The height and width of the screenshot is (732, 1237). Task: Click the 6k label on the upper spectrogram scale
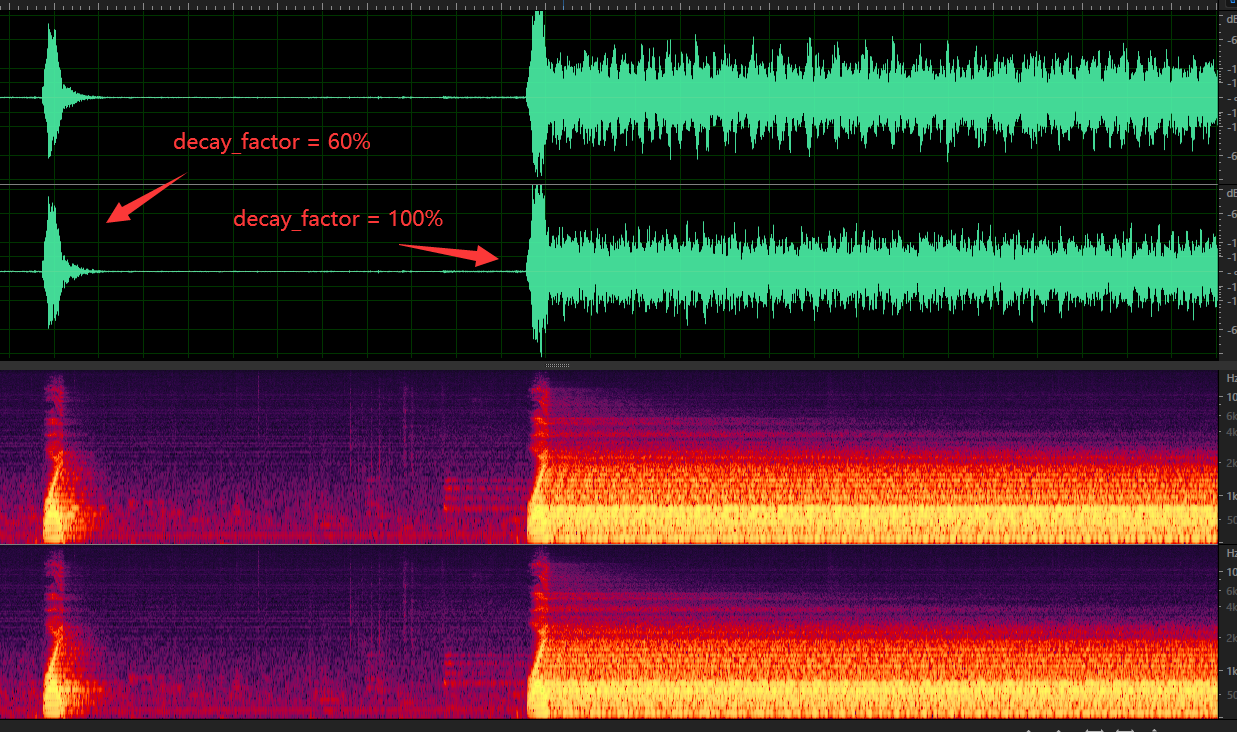point(1231,415)
